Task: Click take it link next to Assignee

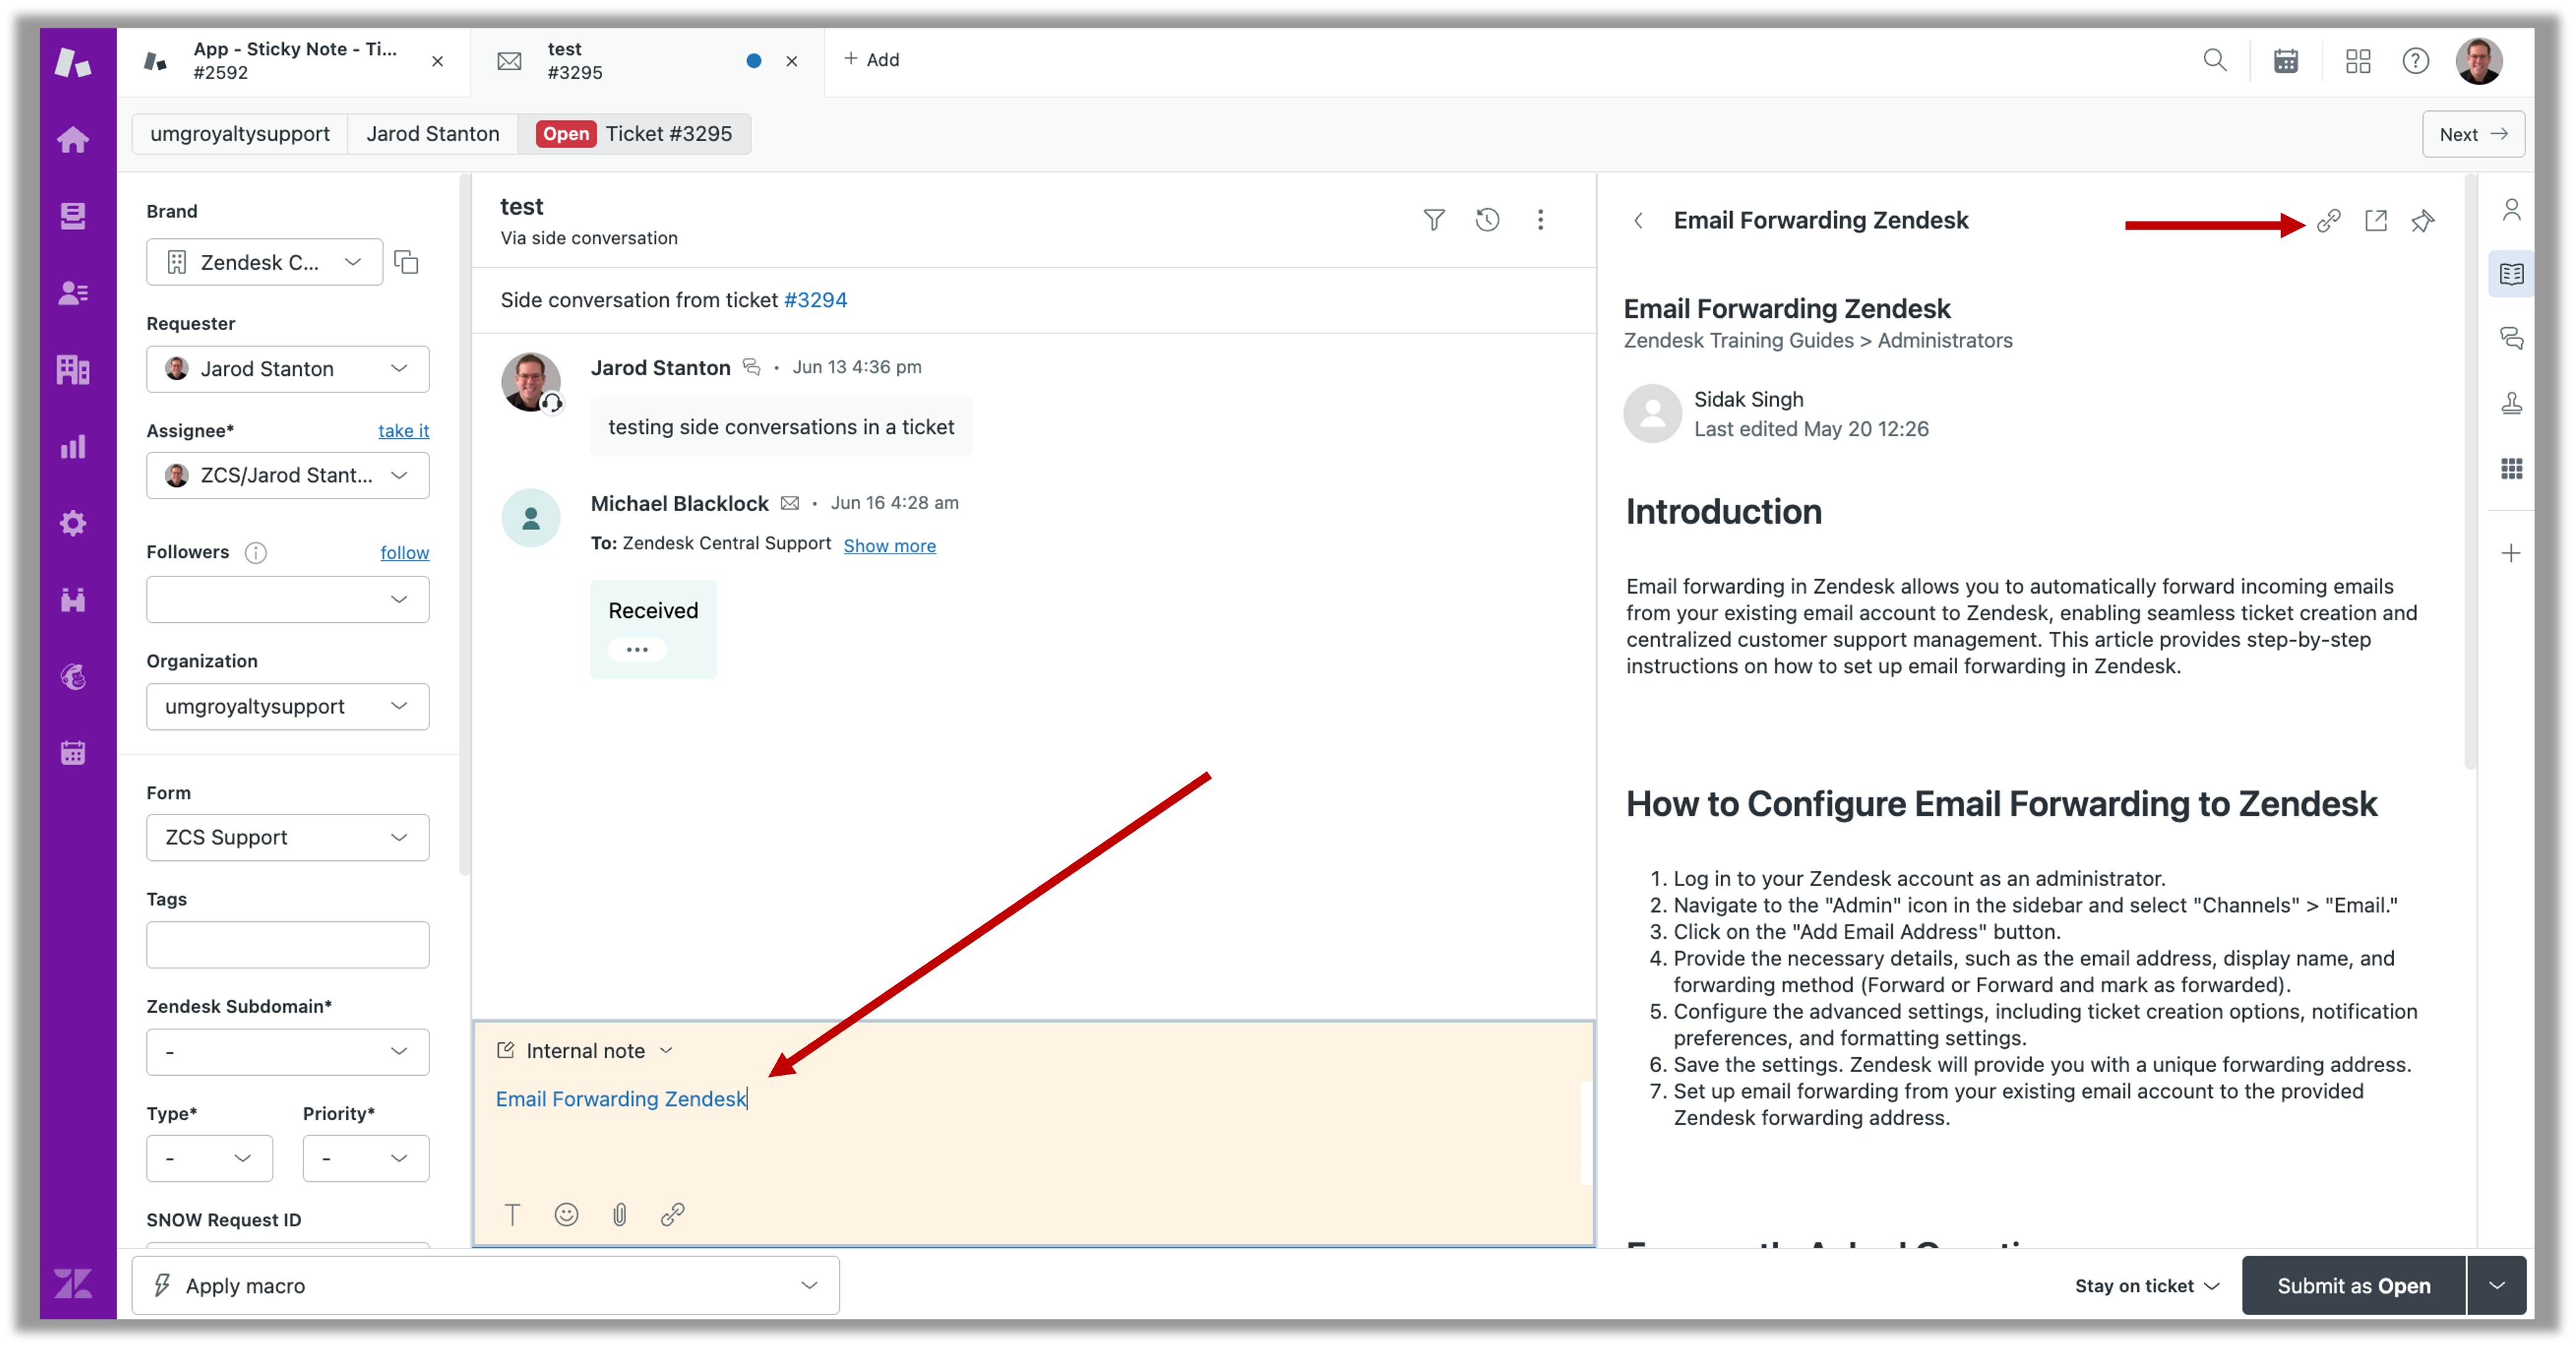Action: click(403, 430)
